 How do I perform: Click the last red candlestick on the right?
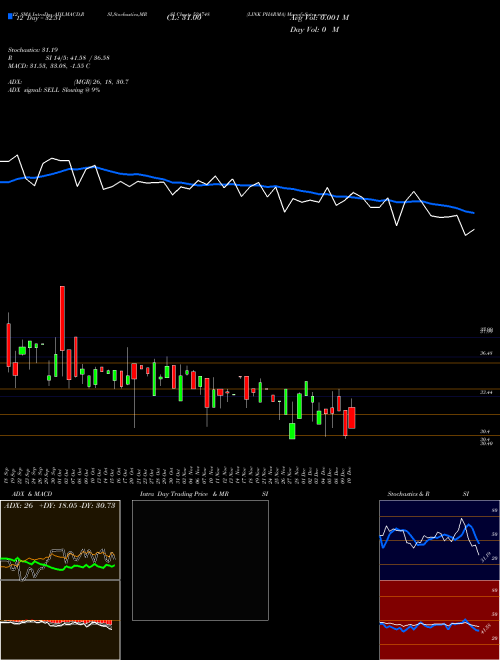[352, 418]
